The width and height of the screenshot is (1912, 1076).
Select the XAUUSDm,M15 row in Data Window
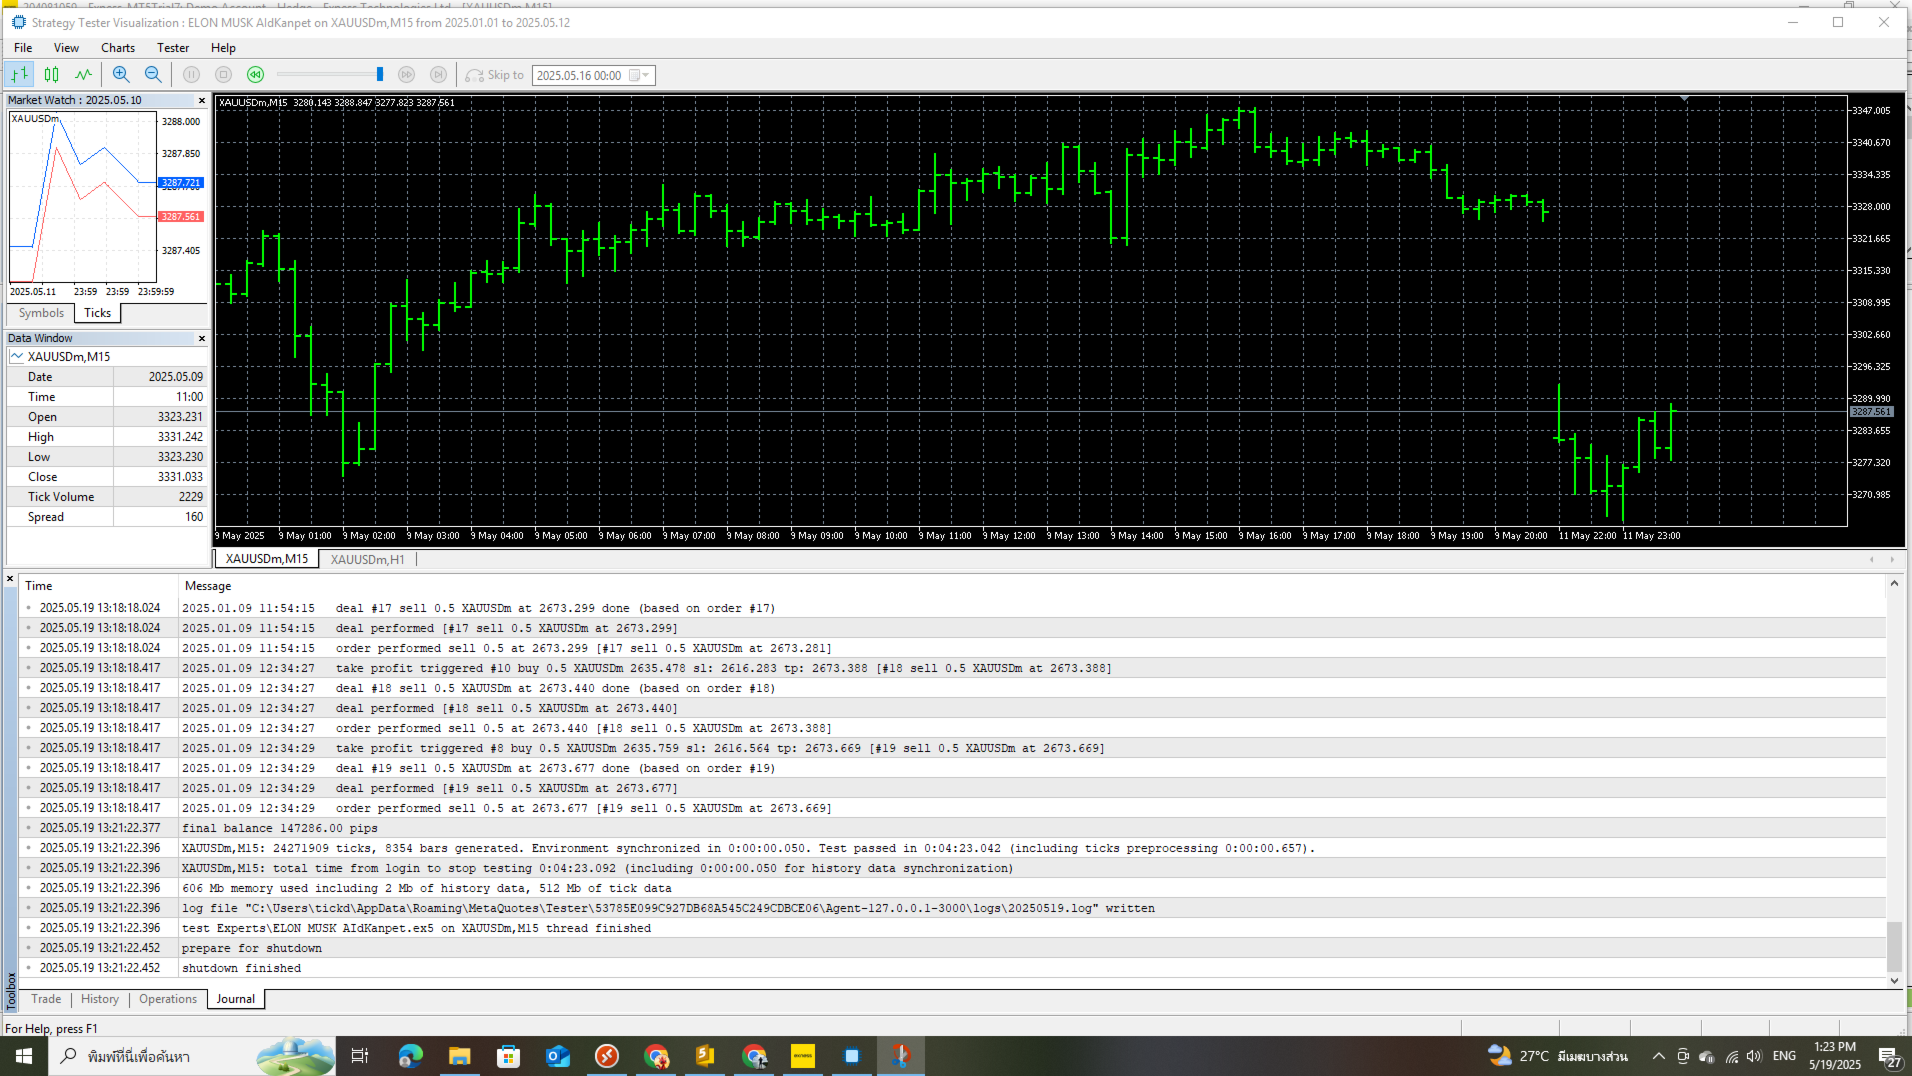tap(107, 357)
